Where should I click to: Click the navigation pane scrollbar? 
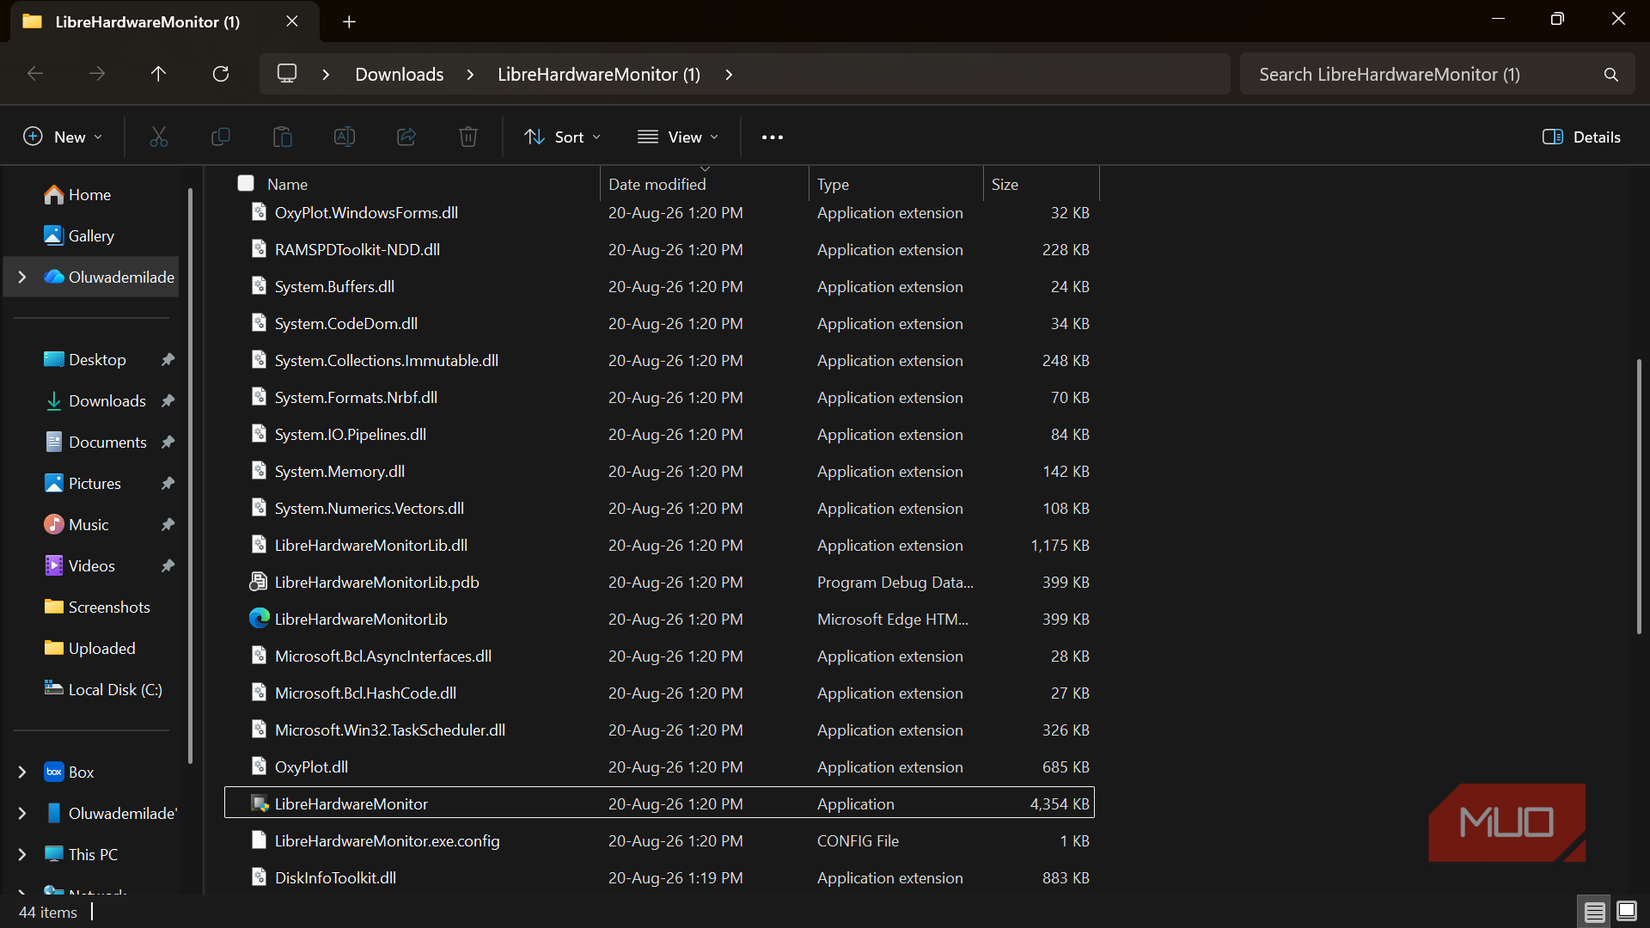click(190, 475)
